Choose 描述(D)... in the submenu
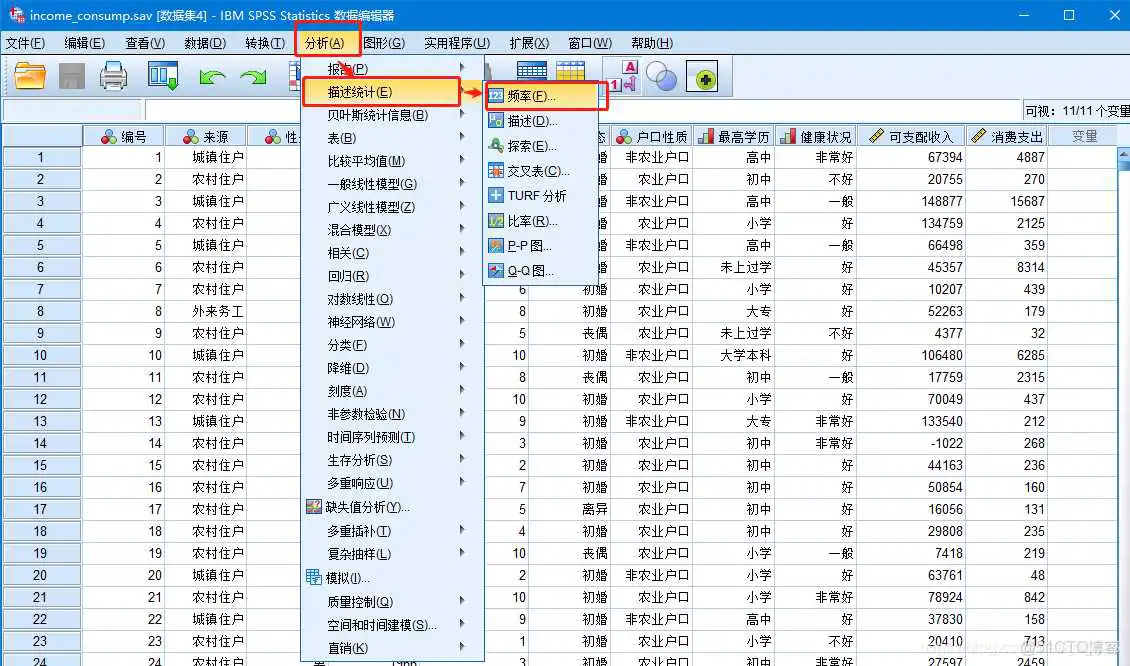This screenshot has height=666, width=1130. coord(540,121)
